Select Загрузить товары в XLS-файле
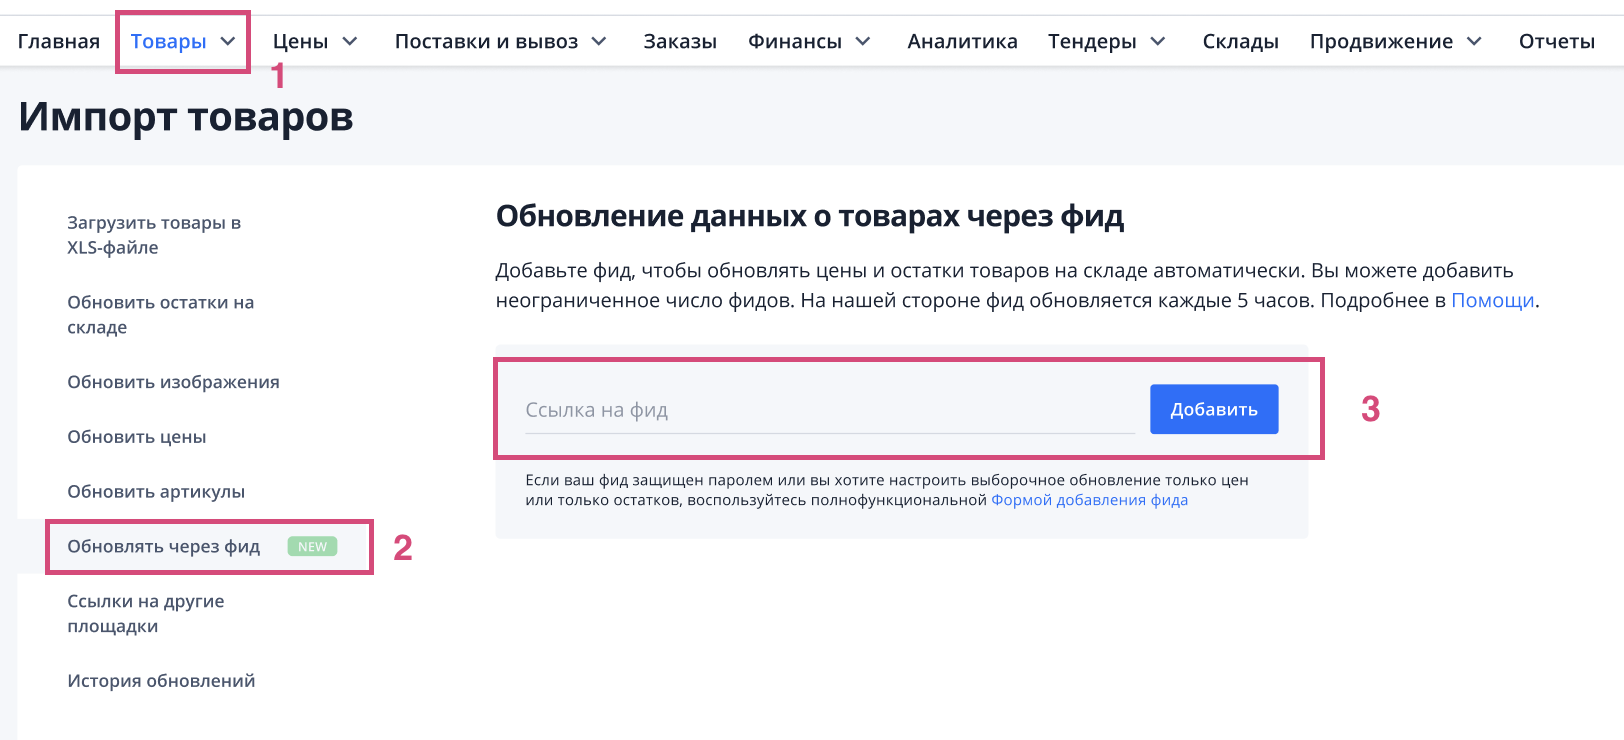This screenshot has width=1624, height=740. click(155, 234)
